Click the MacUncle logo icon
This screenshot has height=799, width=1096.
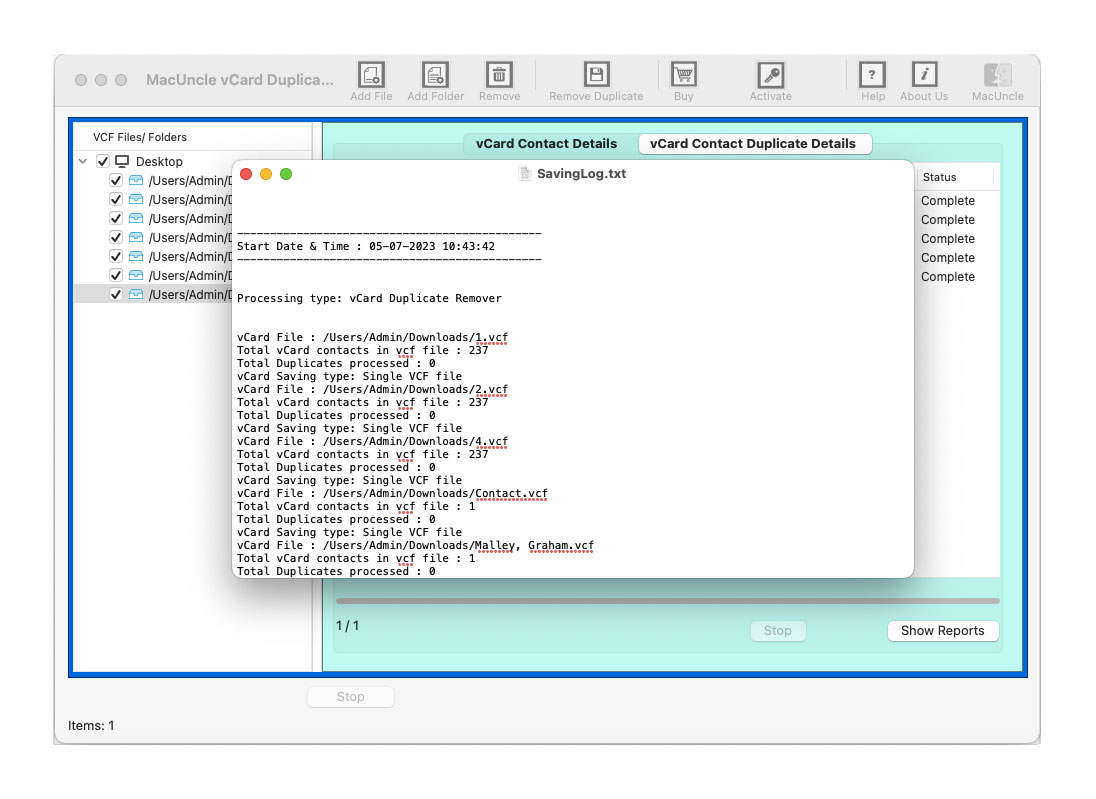[997, 75]
